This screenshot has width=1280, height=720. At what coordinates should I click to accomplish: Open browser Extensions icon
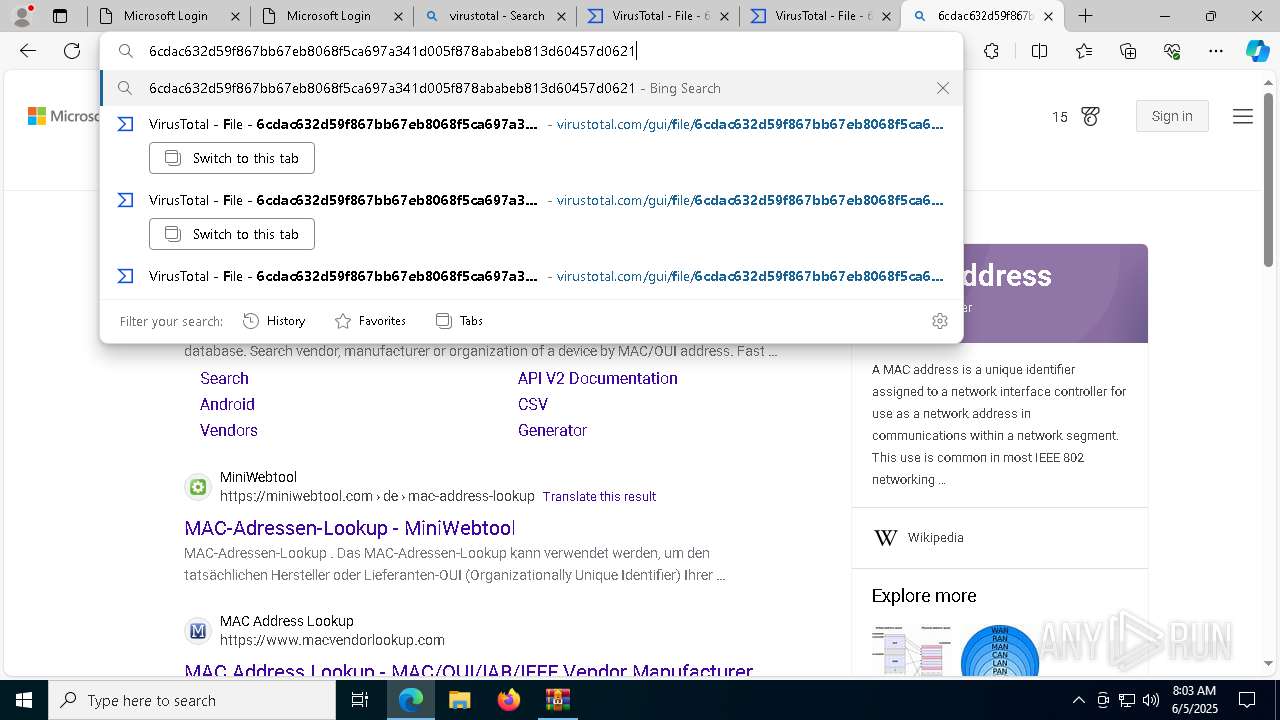(x=991, y=51)
